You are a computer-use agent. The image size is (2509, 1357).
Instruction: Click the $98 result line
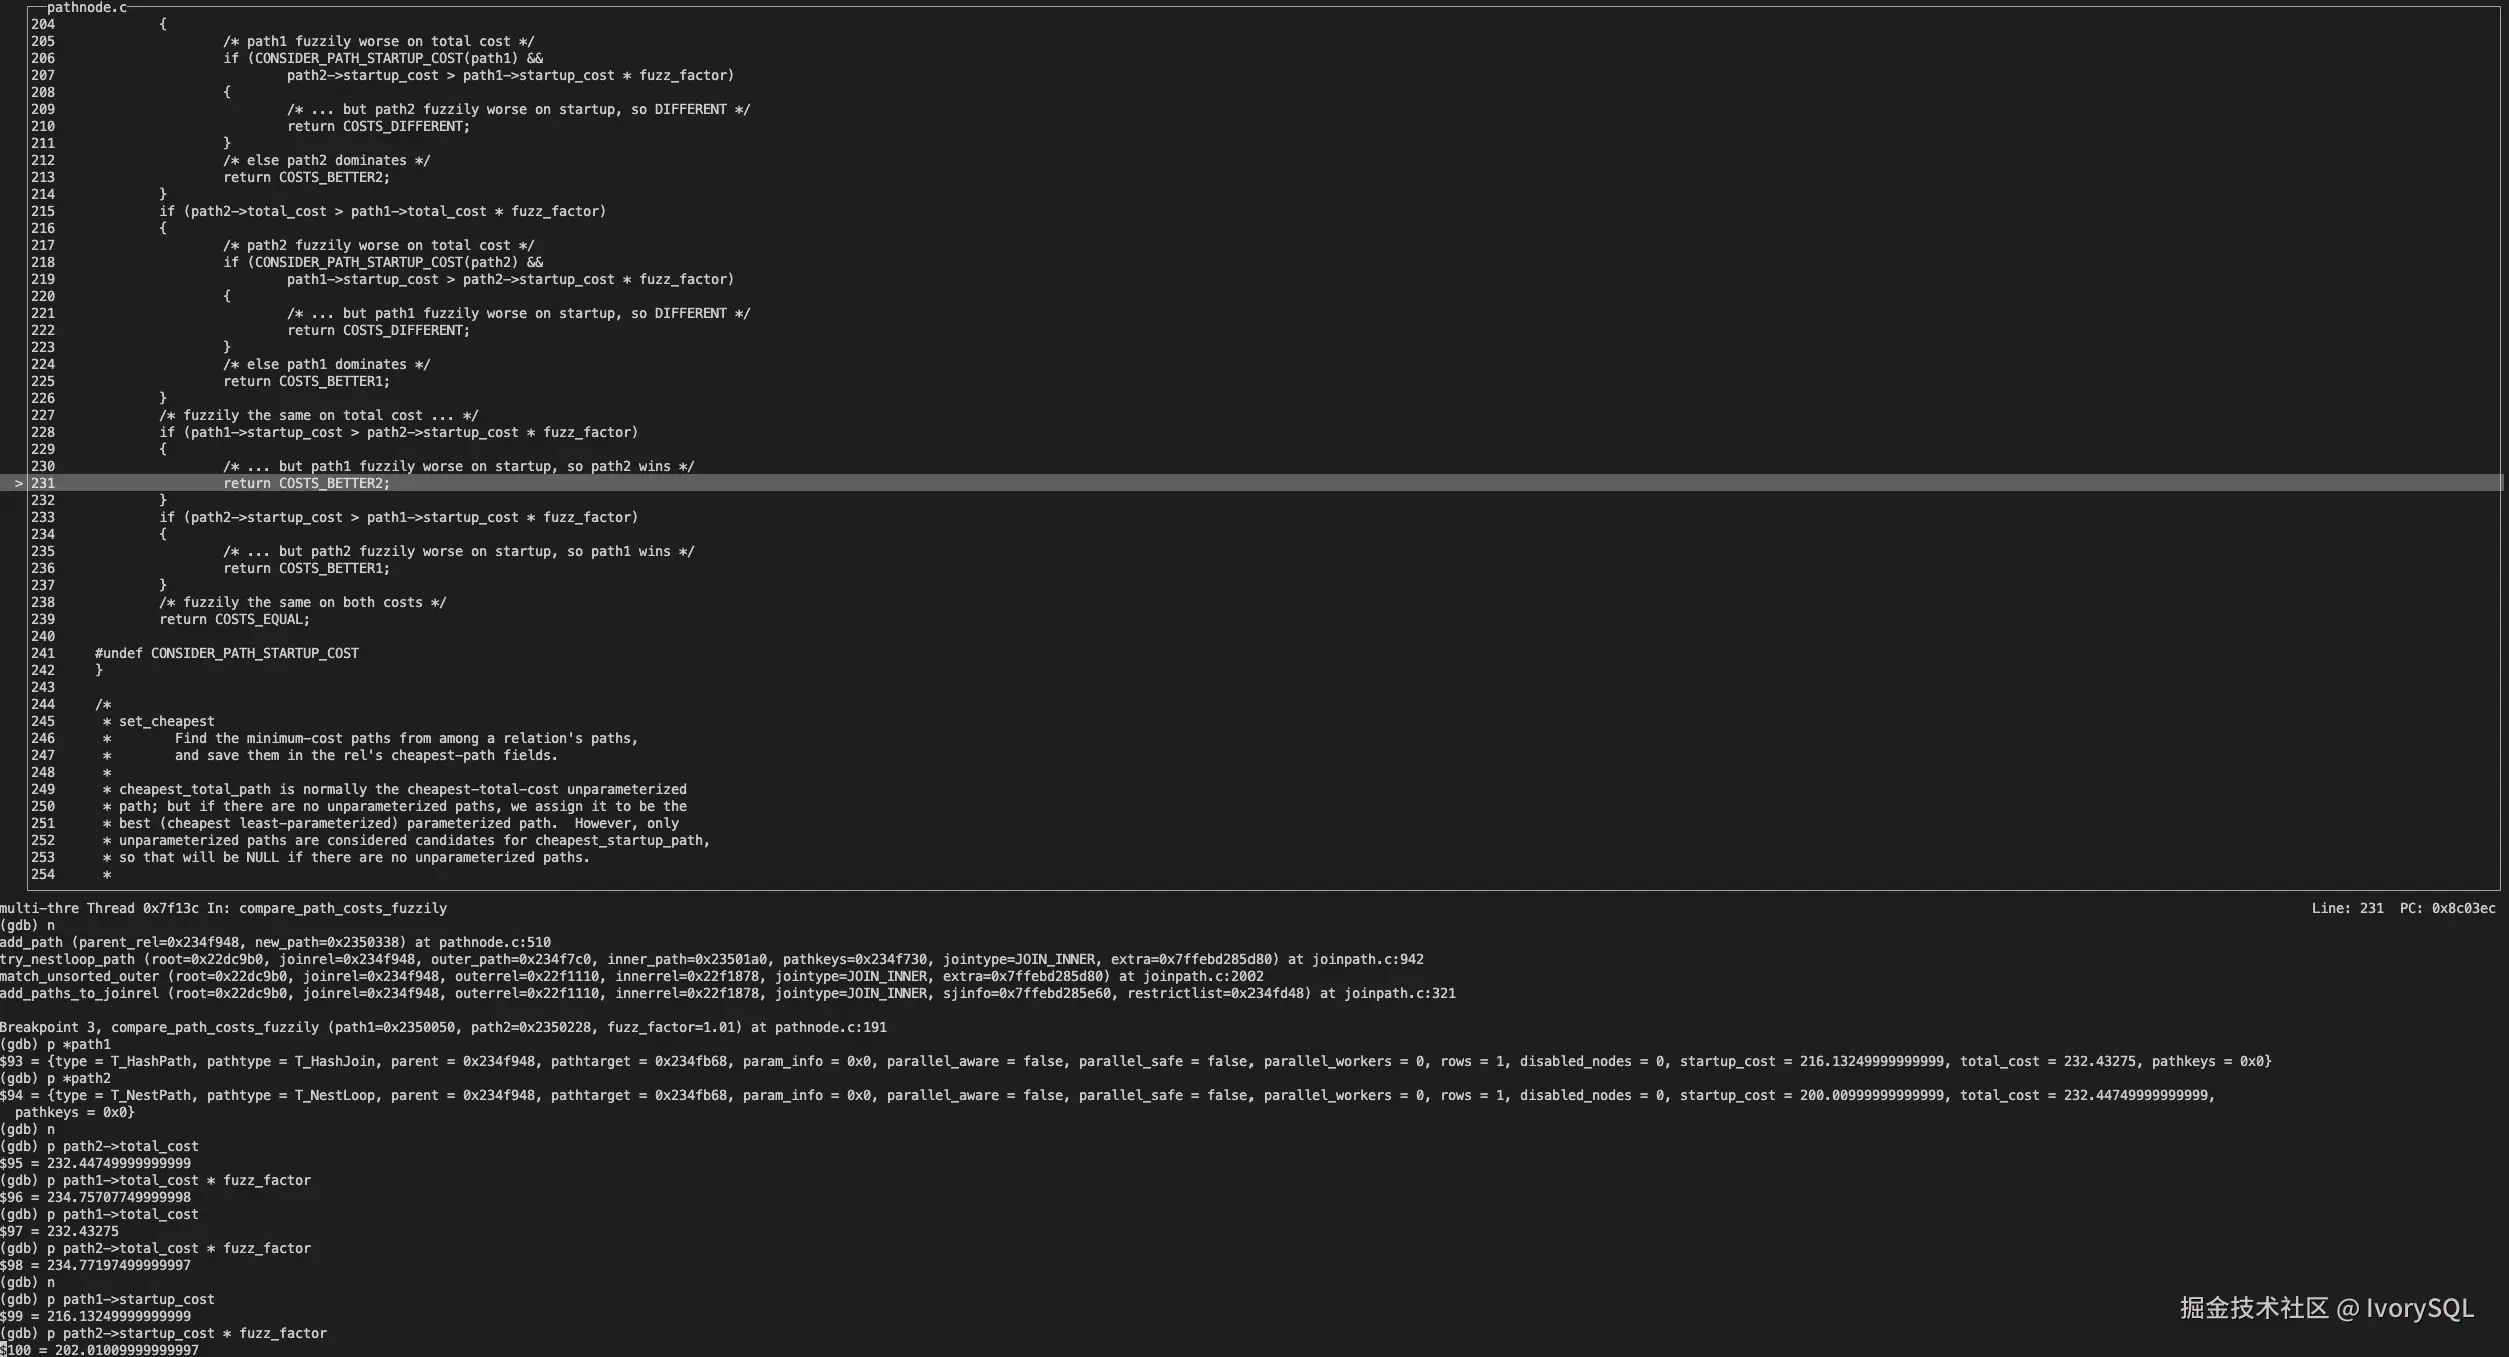96,1266
